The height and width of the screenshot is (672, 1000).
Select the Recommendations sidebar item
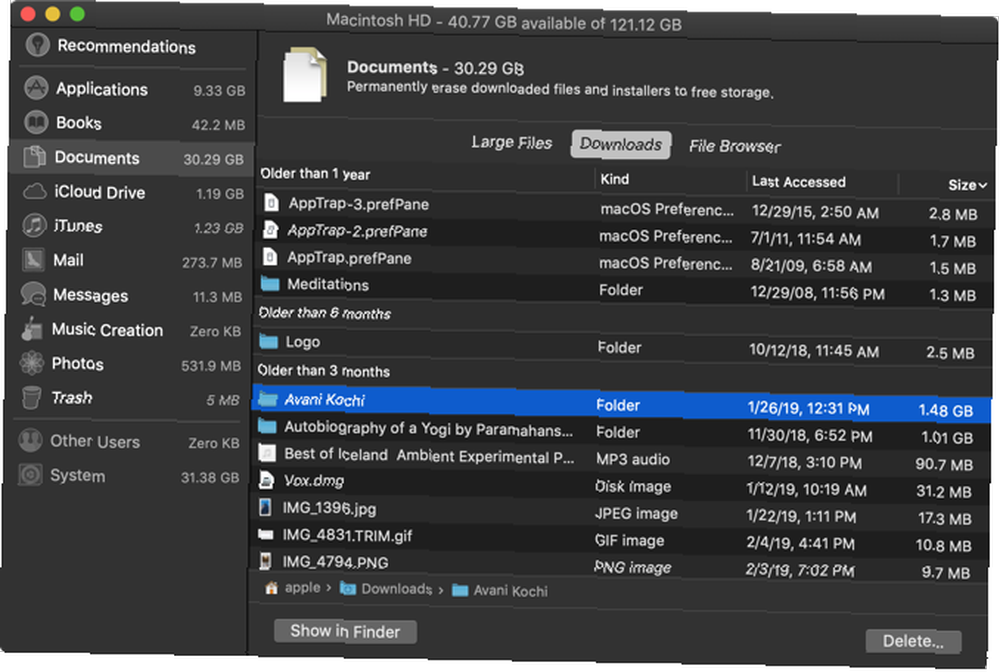[128, 46]
